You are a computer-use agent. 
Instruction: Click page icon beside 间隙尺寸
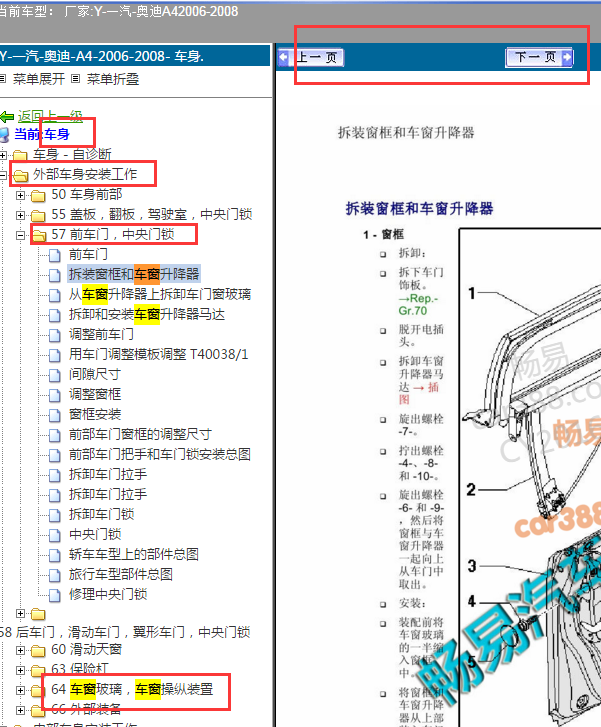[x=55, y=375]
